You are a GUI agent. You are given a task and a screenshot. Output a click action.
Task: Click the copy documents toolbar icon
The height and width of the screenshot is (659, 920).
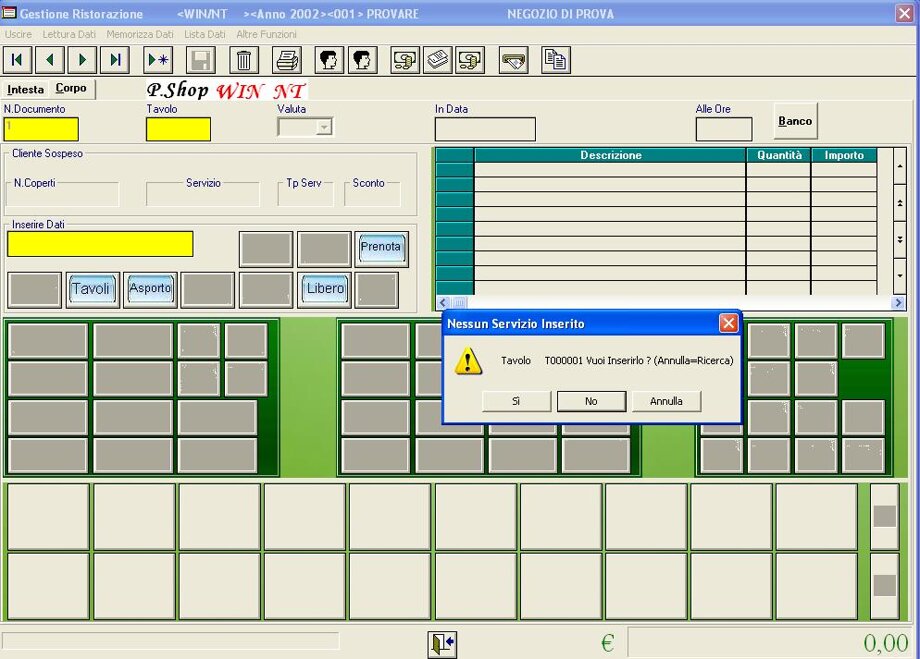(x=556, y=60)
